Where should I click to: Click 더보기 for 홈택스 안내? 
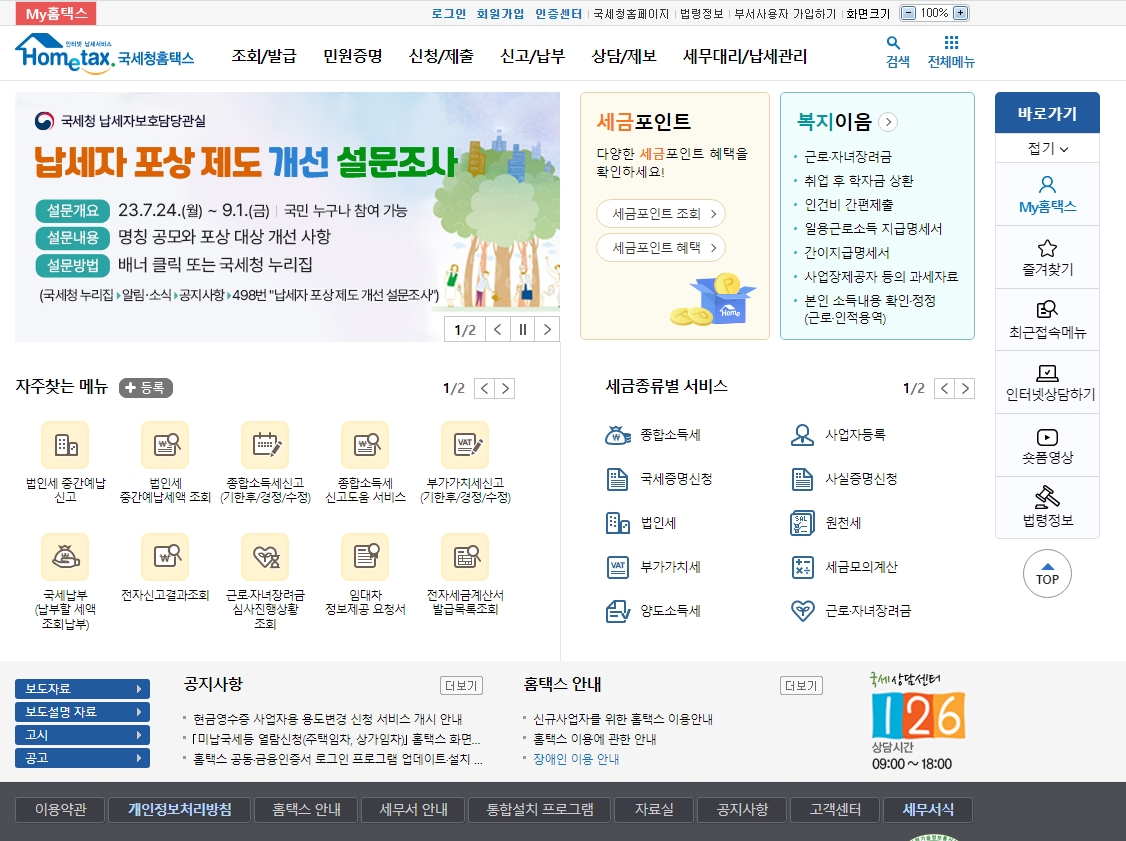(801, 686)
